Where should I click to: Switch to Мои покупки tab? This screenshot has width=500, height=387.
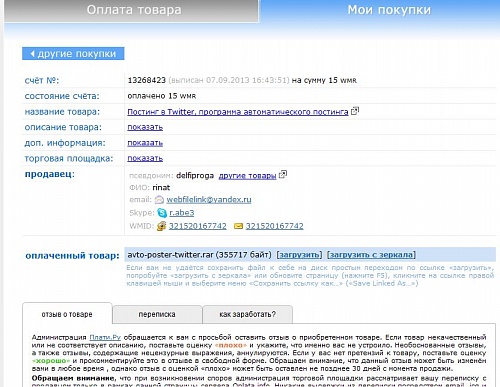pyautogui.click(x=389, y=10)
